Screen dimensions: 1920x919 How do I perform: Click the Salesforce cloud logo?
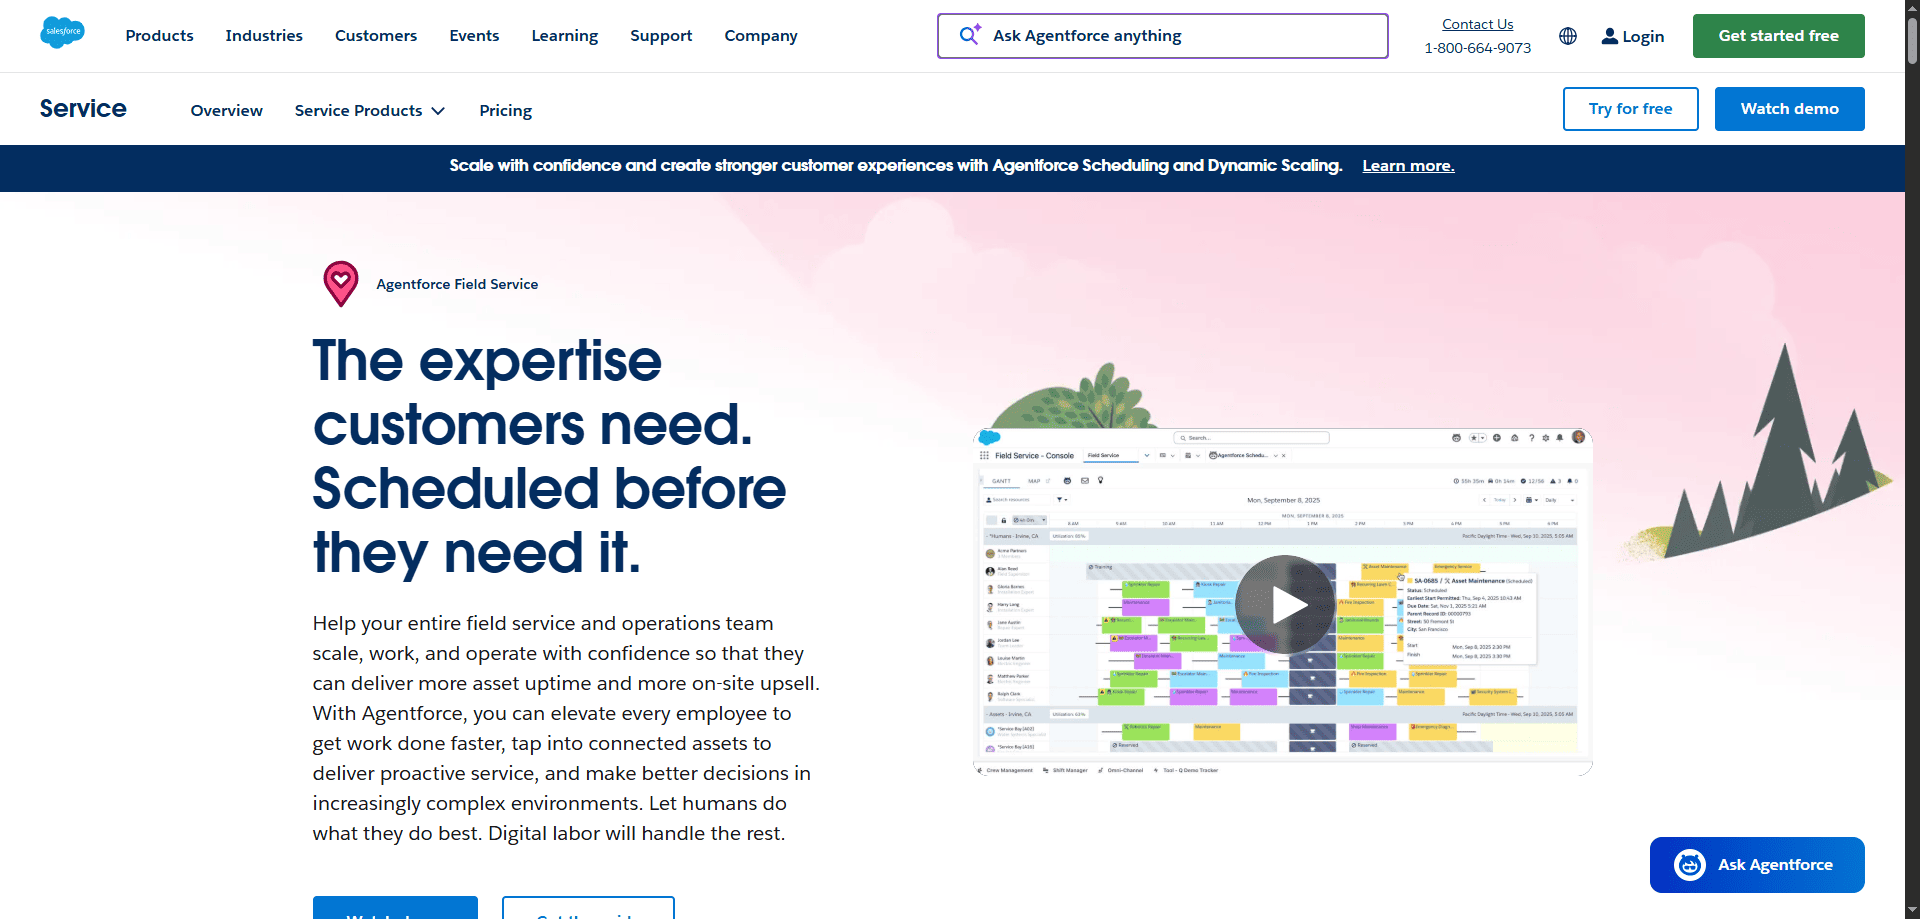[62, 33]
